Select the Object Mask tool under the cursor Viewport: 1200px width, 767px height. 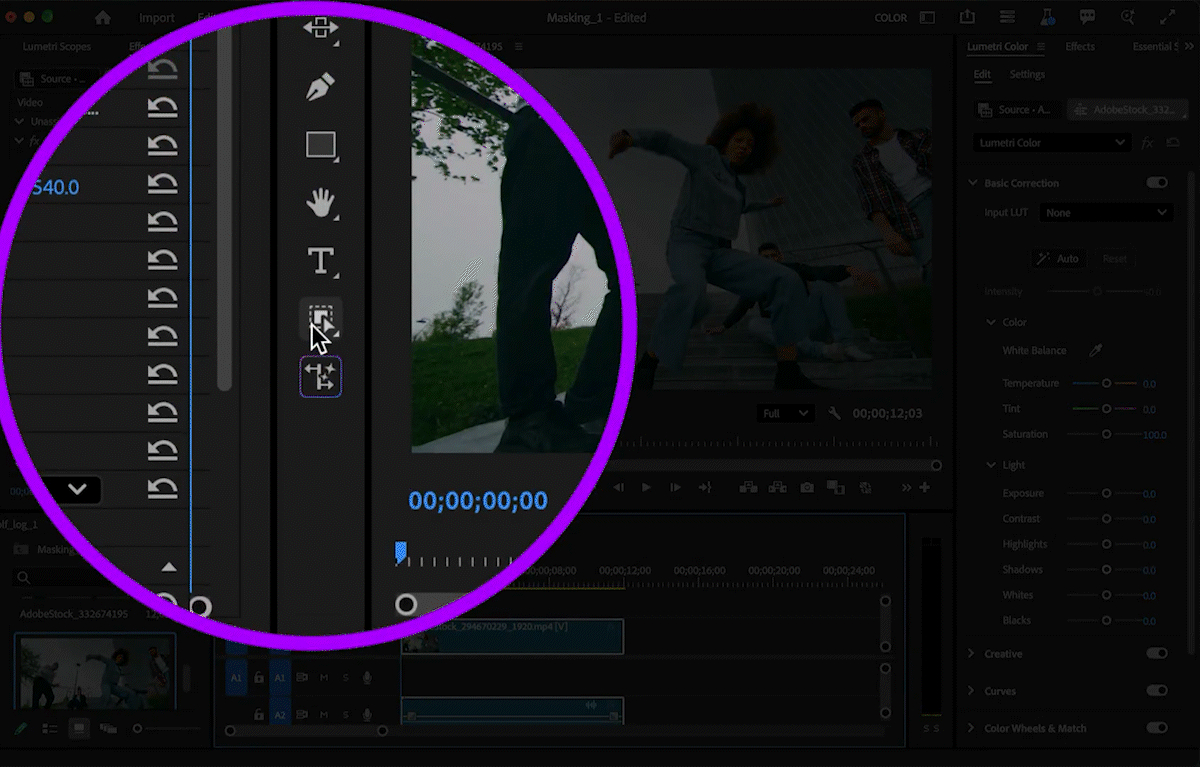[320, 320]
